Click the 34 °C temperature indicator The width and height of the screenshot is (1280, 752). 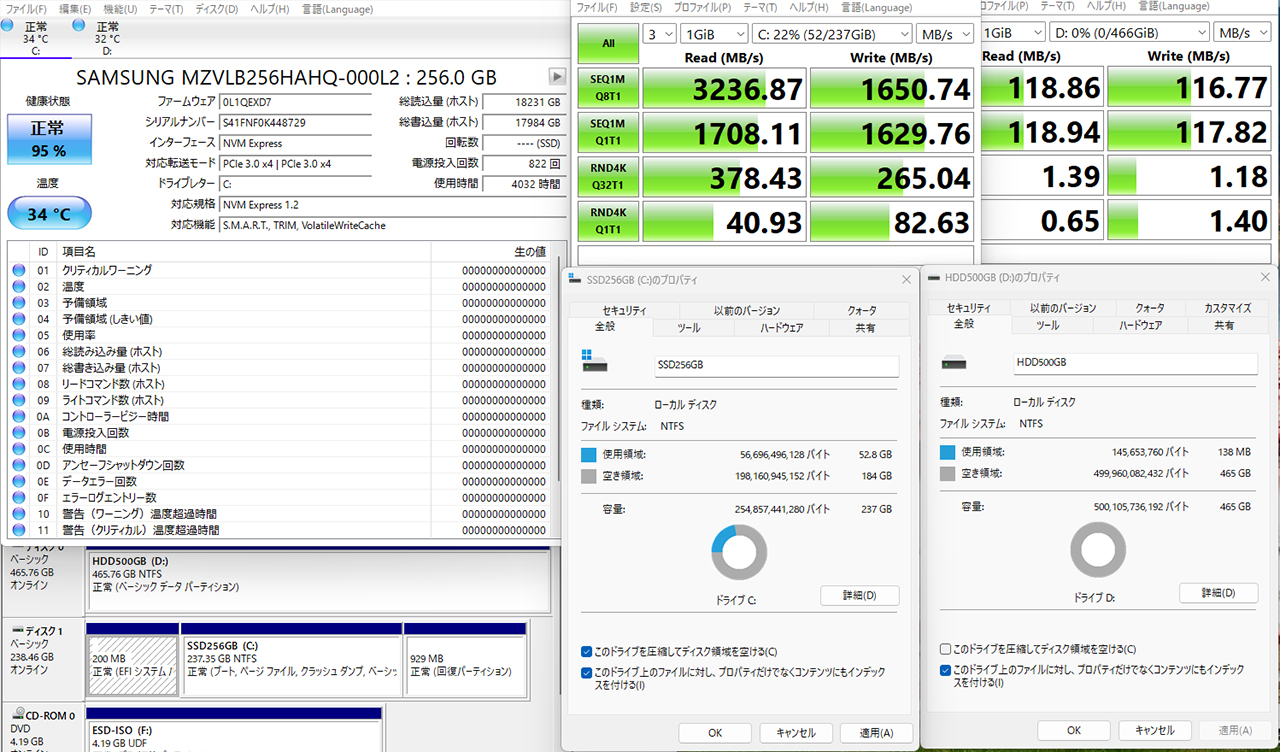[49, 213]
